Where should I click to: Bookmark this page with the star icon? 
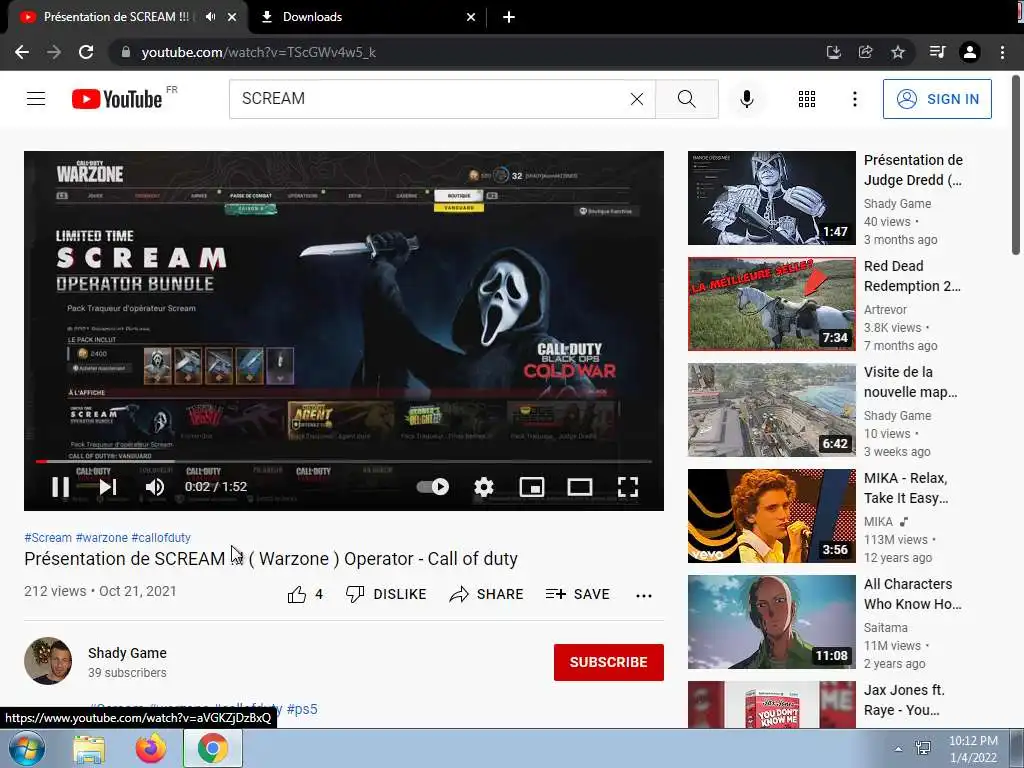coord(898,52)
